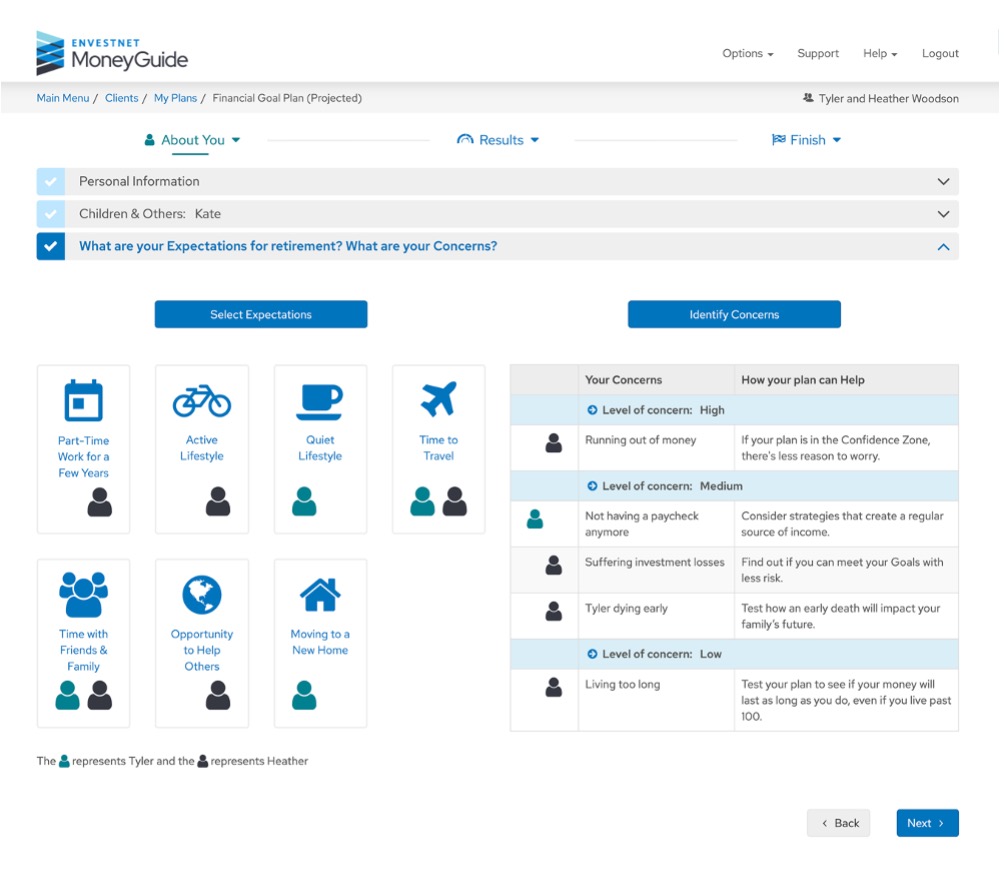Click Heather's person icon under Part-Time Work
Image resolution: width=1004 pixels, height=874 pixels.
tap(100, 502)
